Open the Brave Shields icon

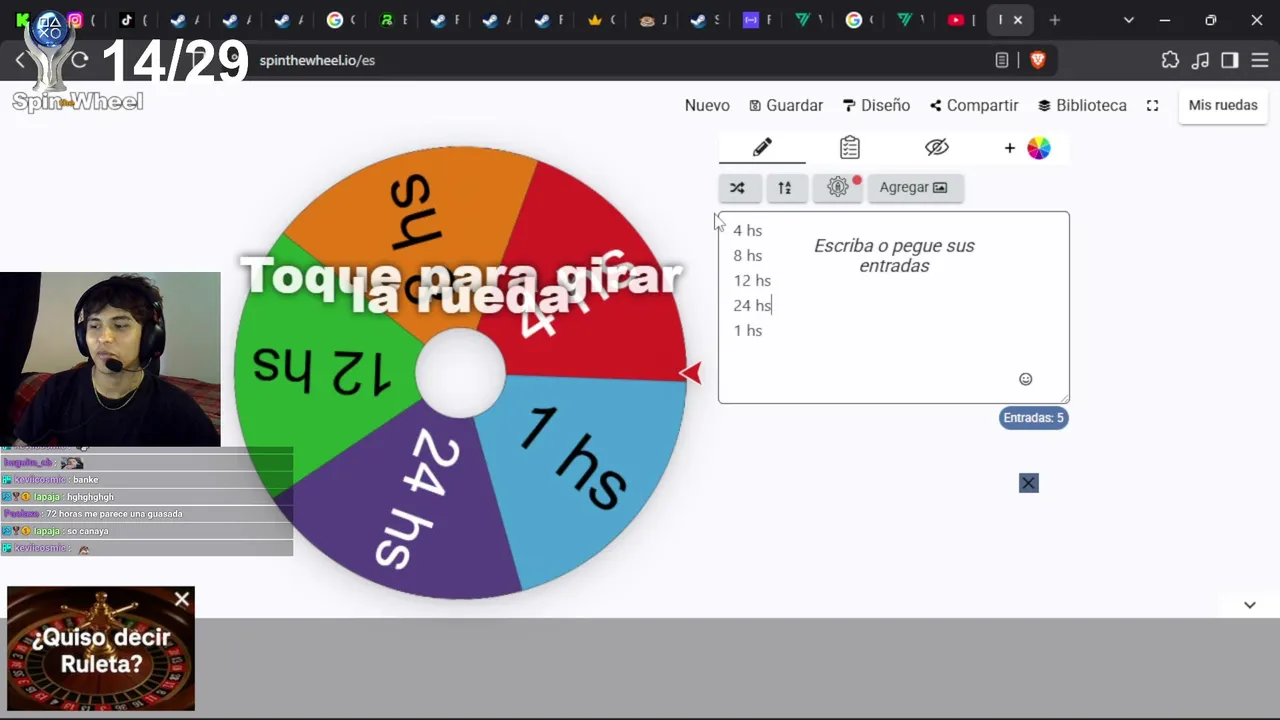(x=1038, y=60)
